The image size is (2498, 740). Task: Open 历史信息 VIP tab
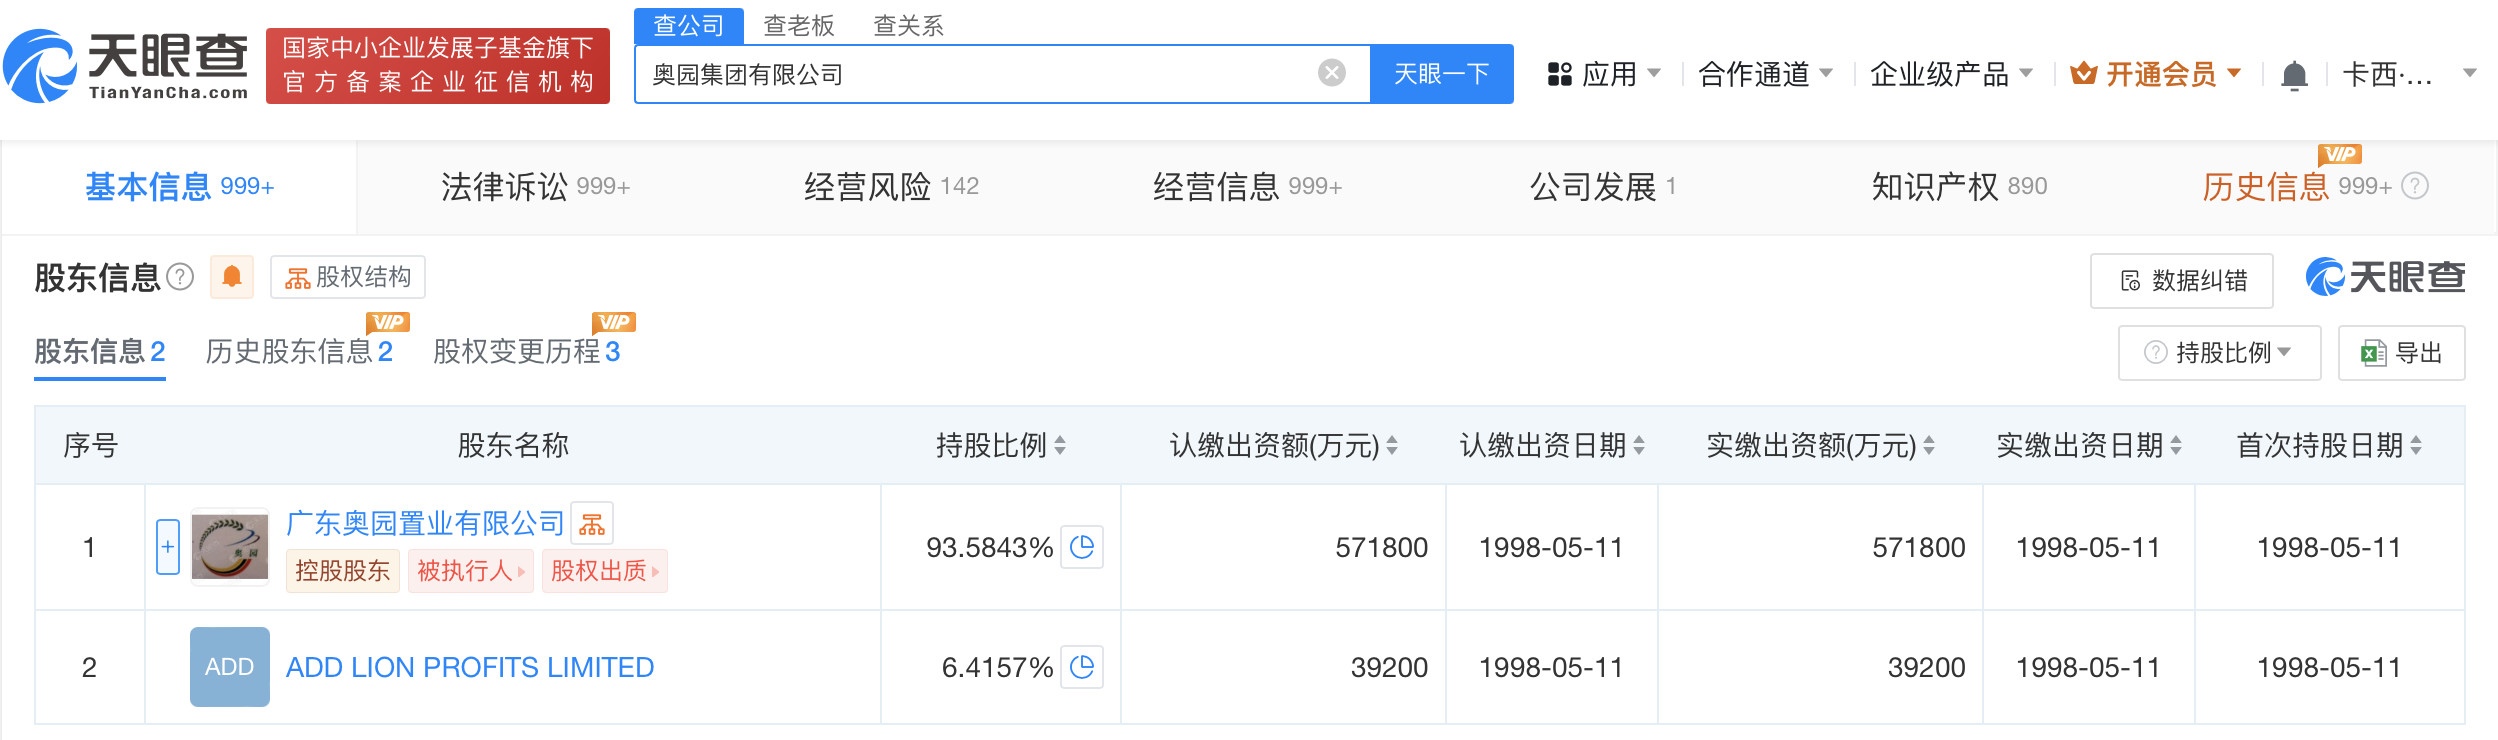tap(2296, 187)
